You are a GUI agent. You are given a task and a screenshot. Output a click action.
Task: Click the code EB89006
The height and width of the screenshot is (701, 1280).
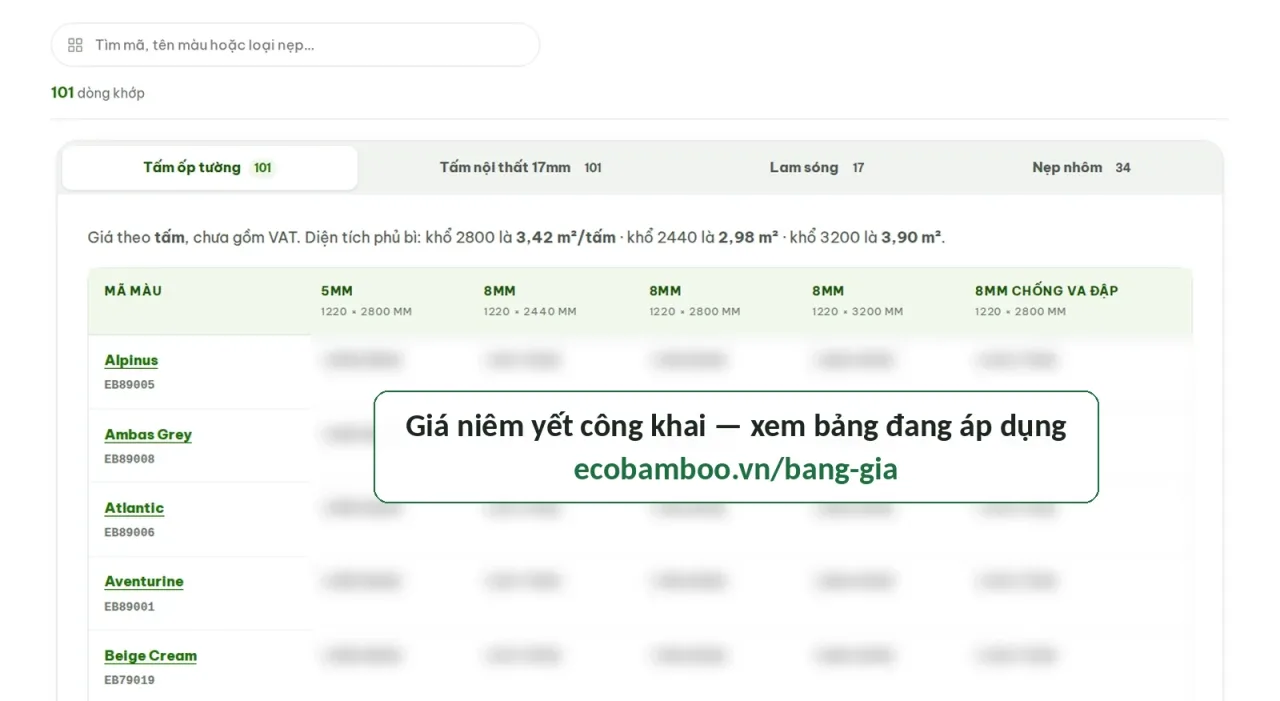coord(129,533)
